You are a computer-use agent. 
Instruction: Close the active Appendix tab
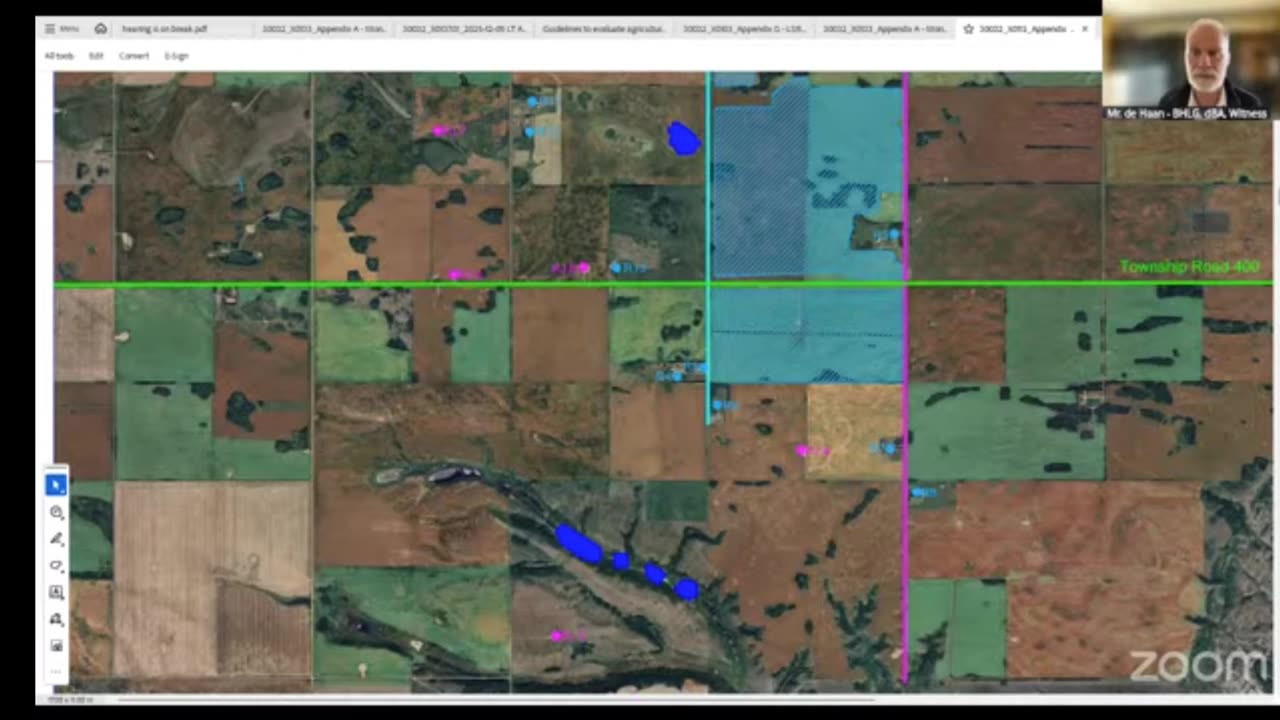[x=1085, y=29]
